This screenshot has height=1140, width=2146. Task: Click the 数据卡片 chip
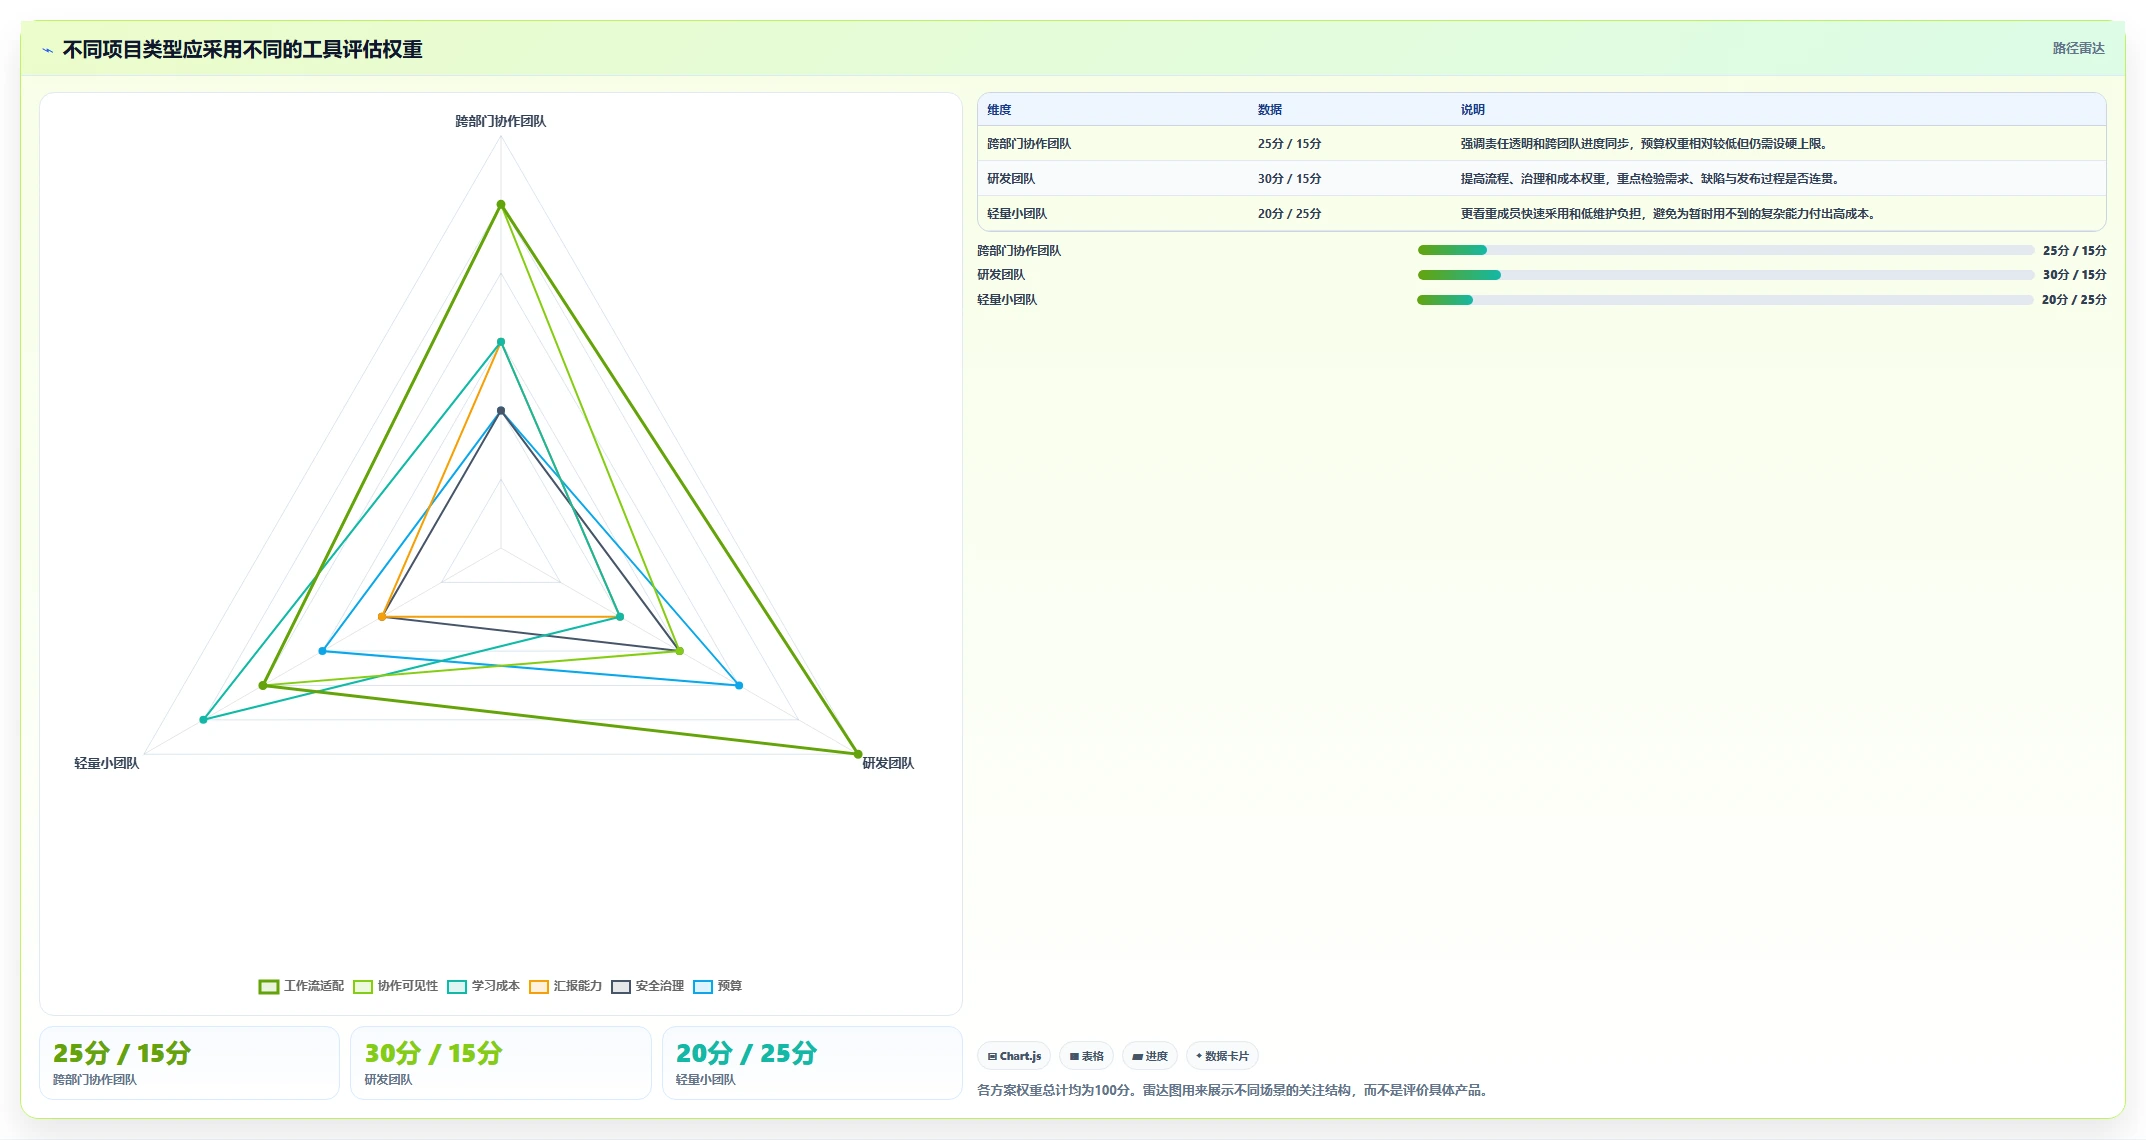(1222, 1056)
